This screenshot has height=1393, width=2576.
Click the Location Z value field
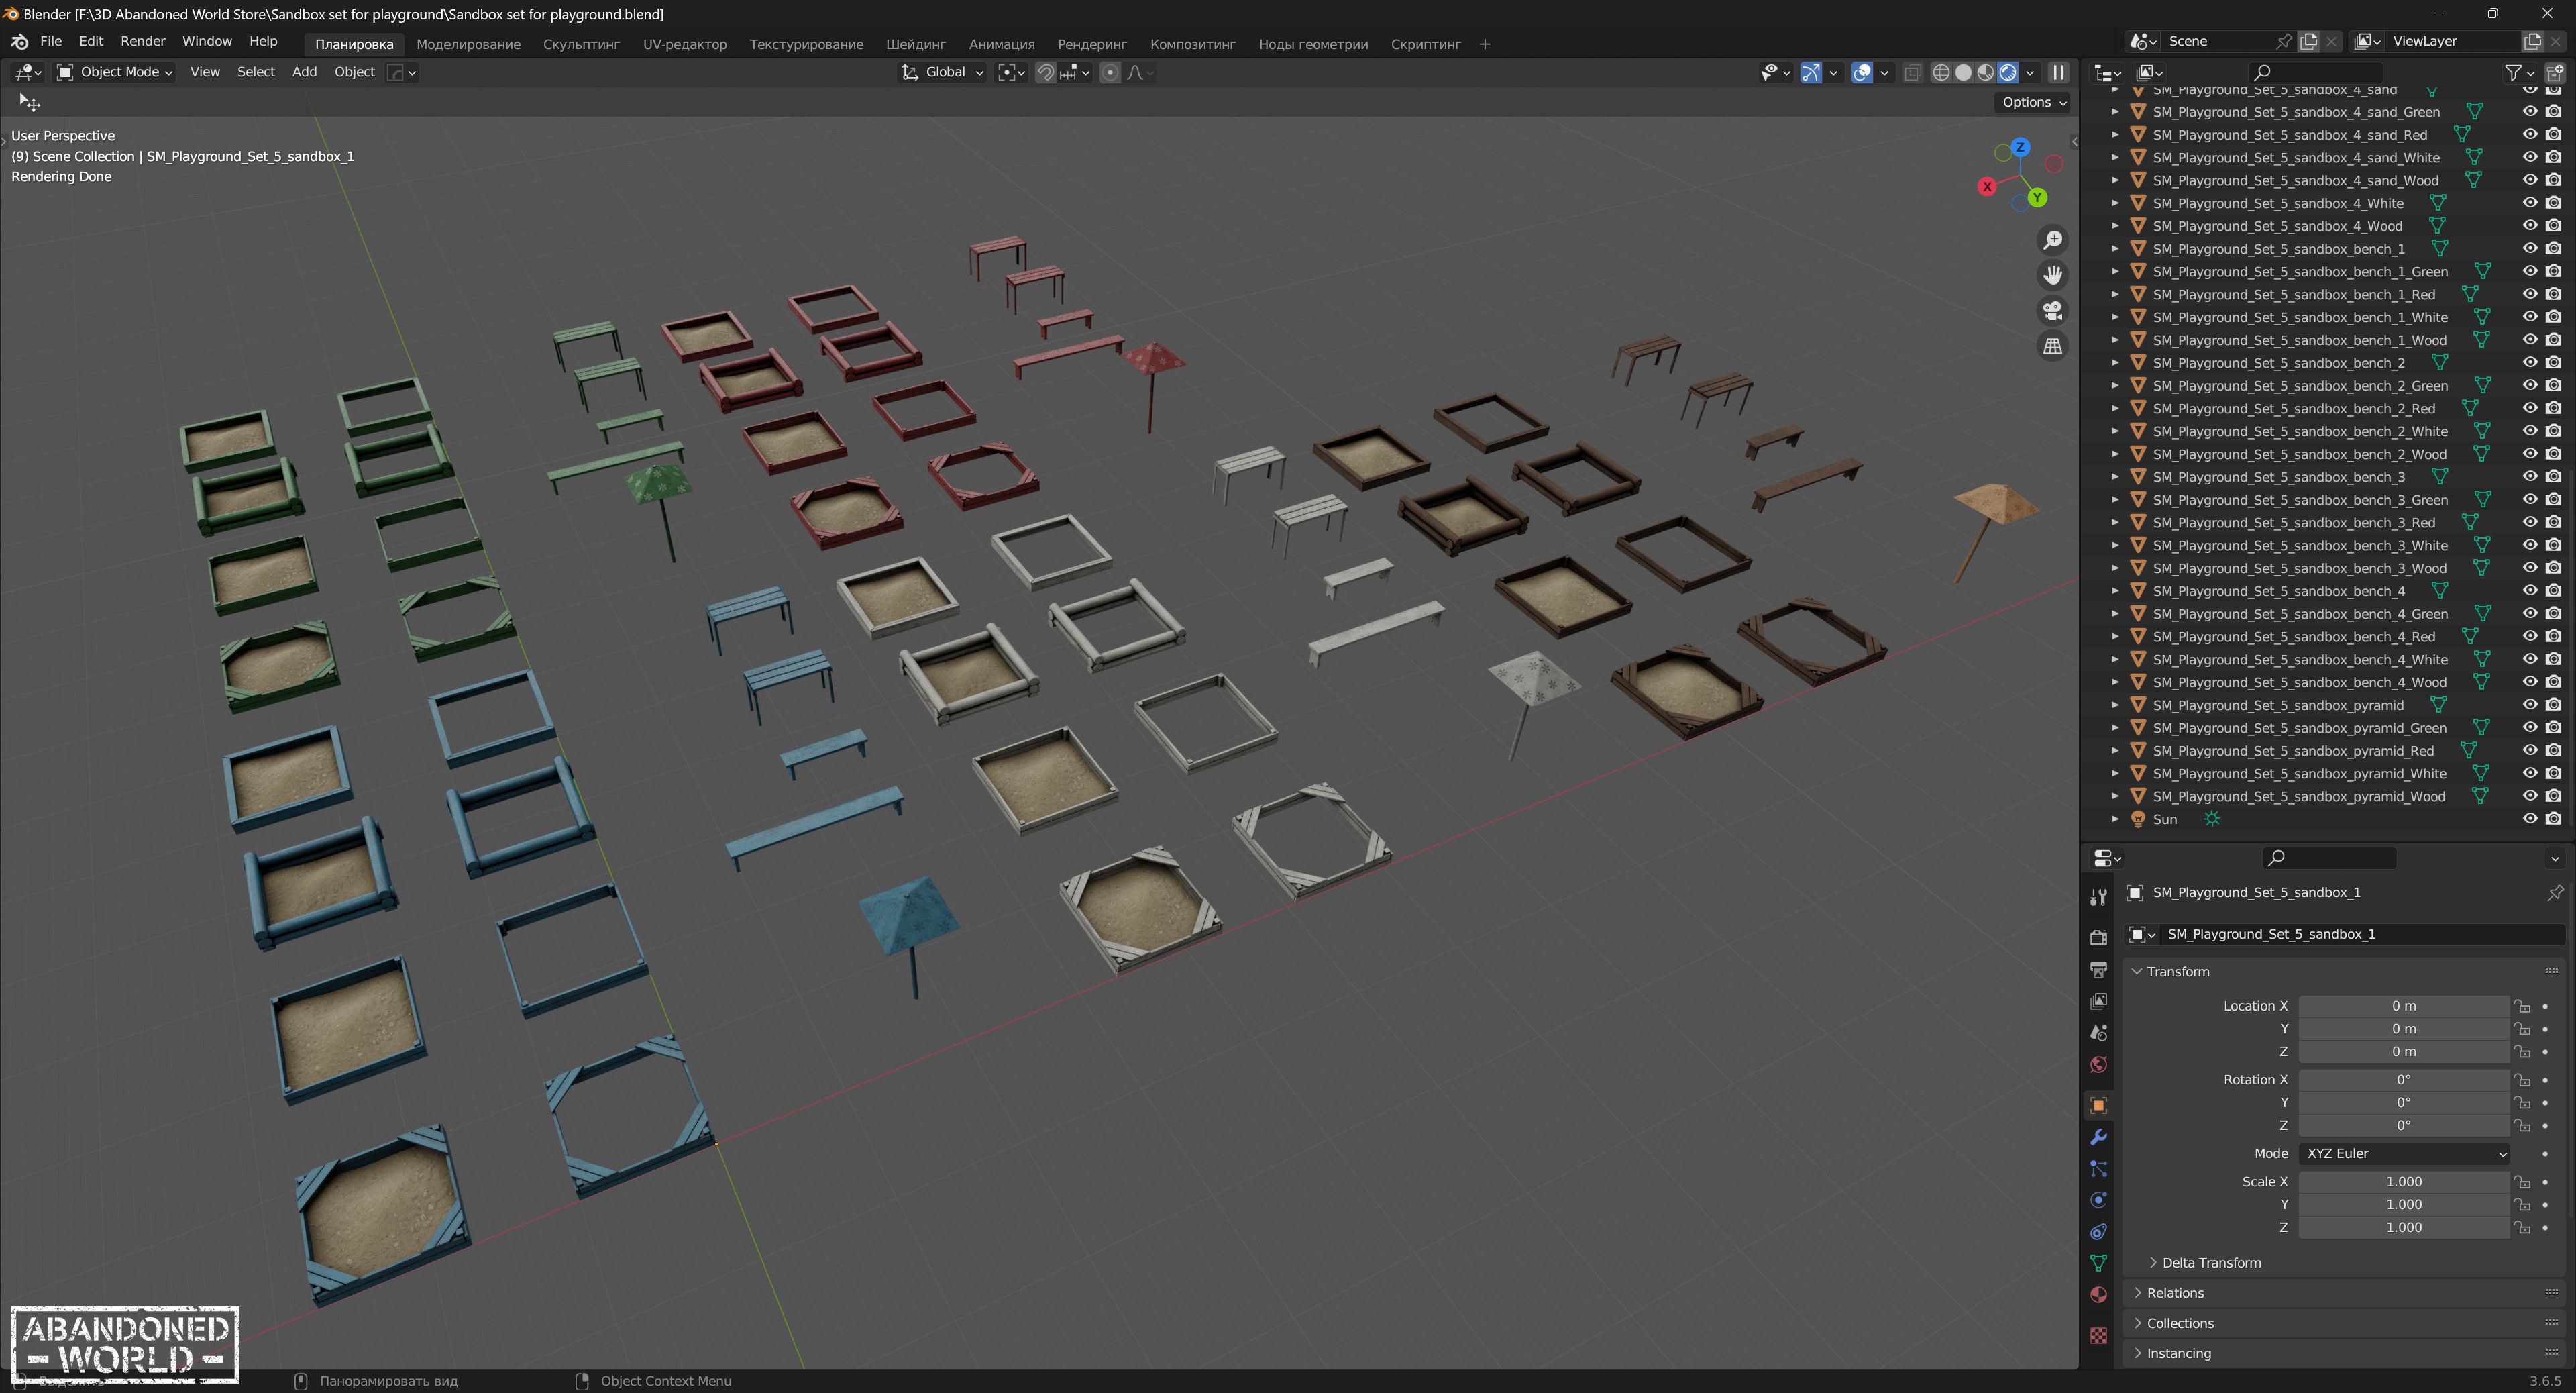pyautogui.click(x=2403, y=1051)
